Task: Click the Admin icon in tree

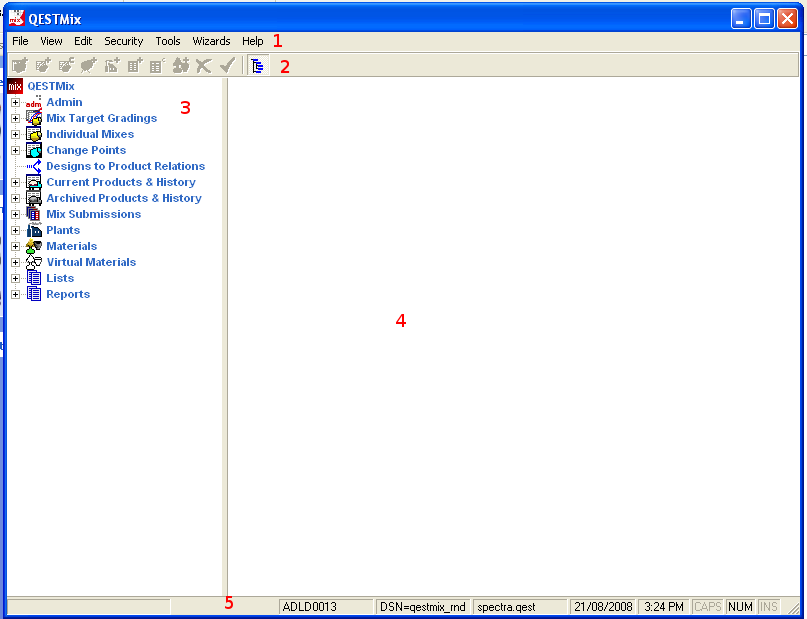Action: (34, 102)
